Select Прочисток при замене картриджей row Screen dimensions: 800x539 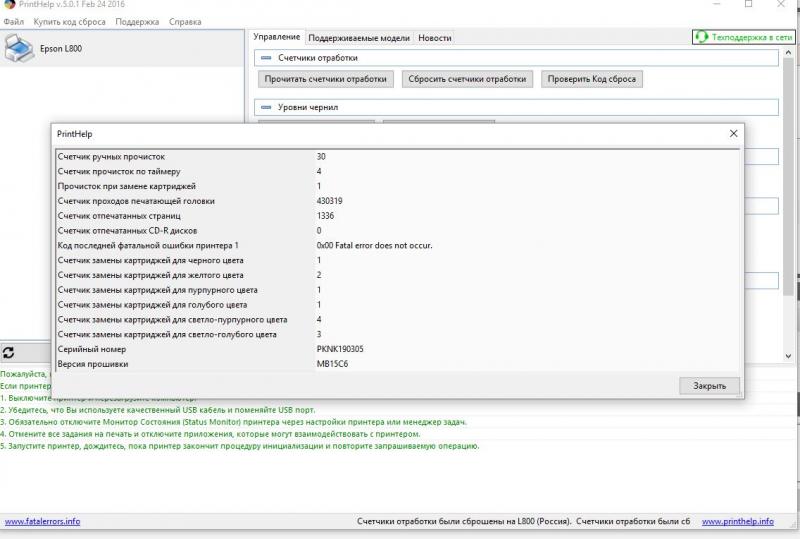coord(397,186)
